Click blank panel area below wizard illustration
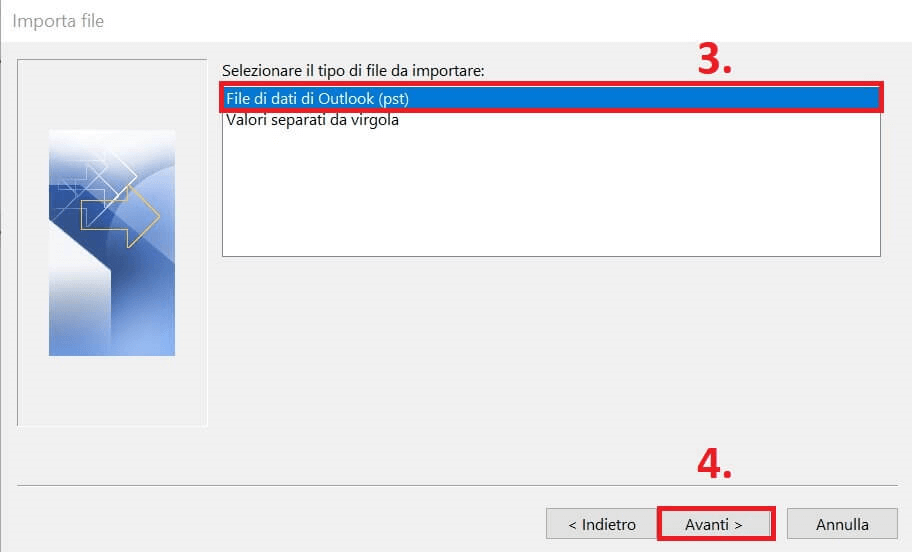Viewport: 912px width, 552px height. 112,390
